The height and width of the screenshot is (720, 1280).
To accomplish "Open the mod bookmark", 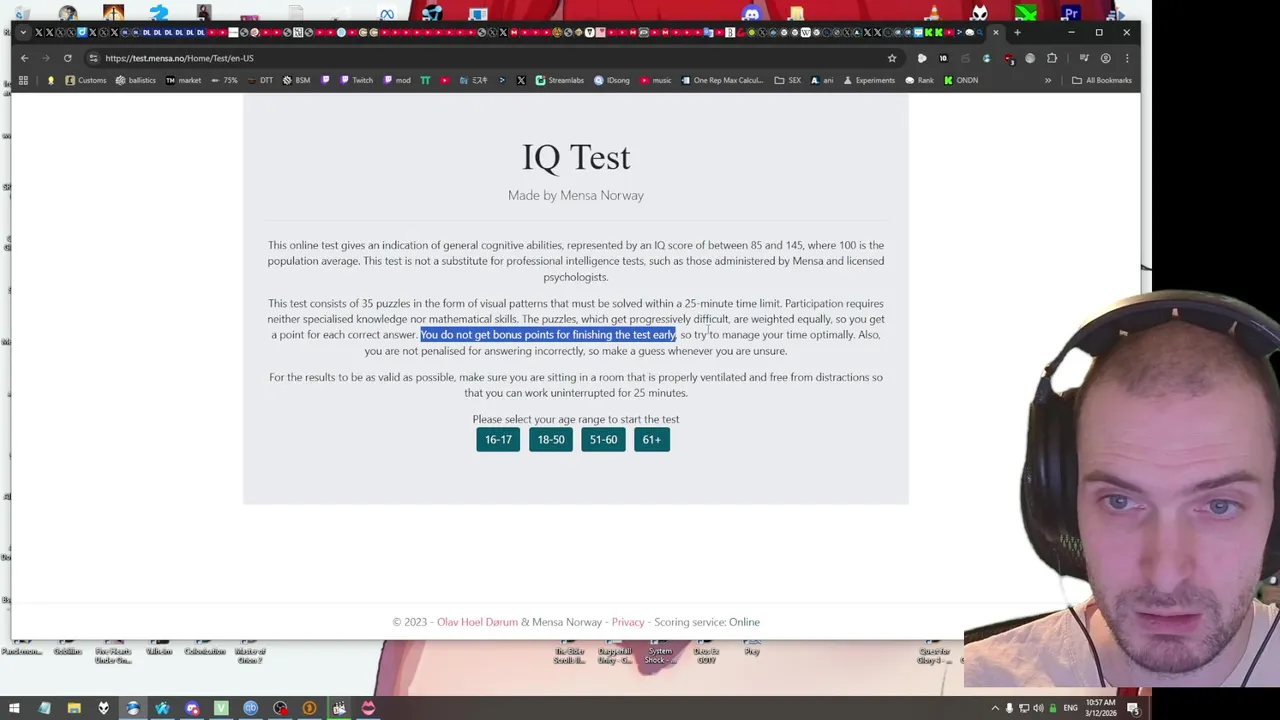I will 396,80.
